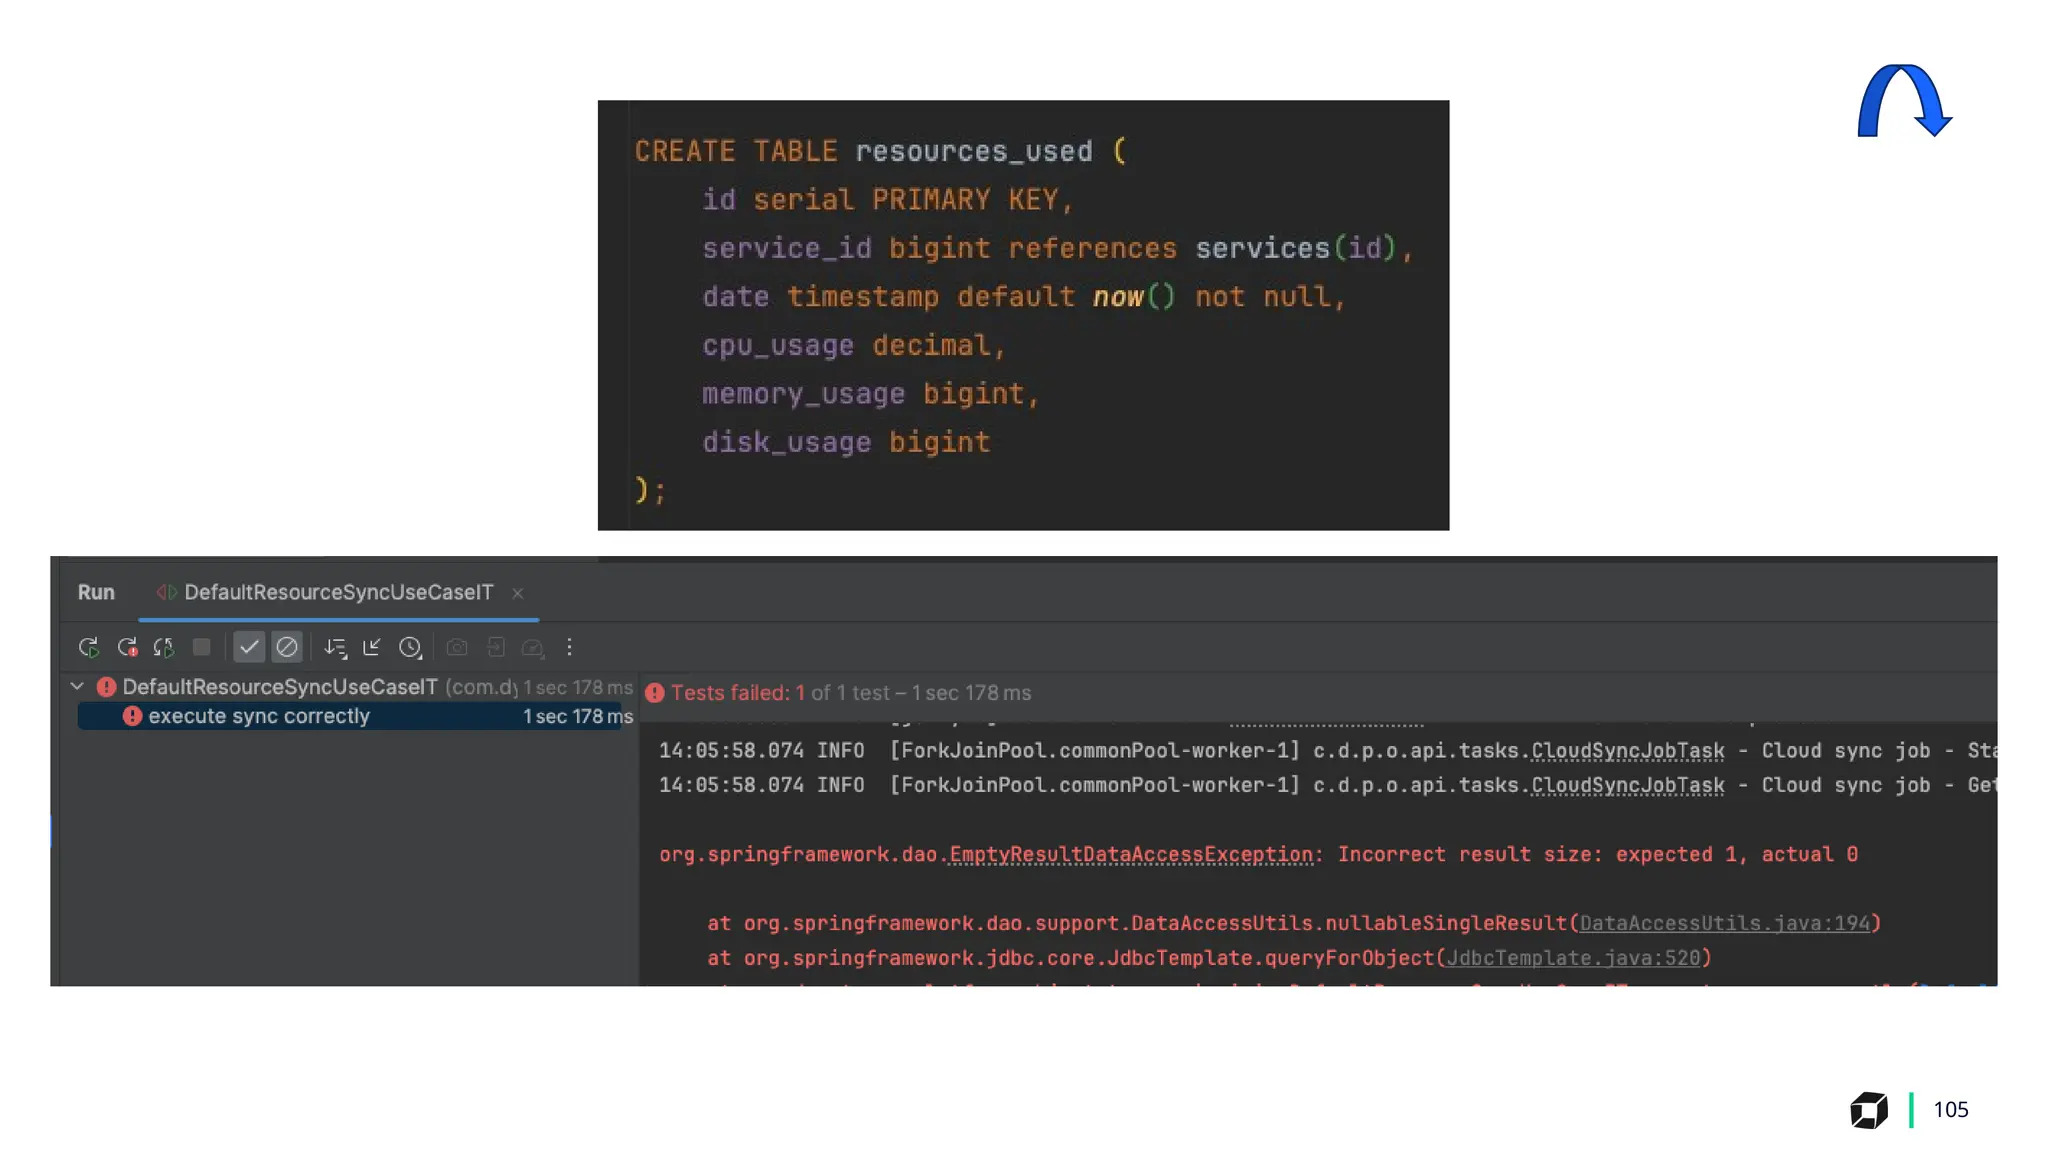Select the 'execute sync correctly' test

click(x=259, y=716)
